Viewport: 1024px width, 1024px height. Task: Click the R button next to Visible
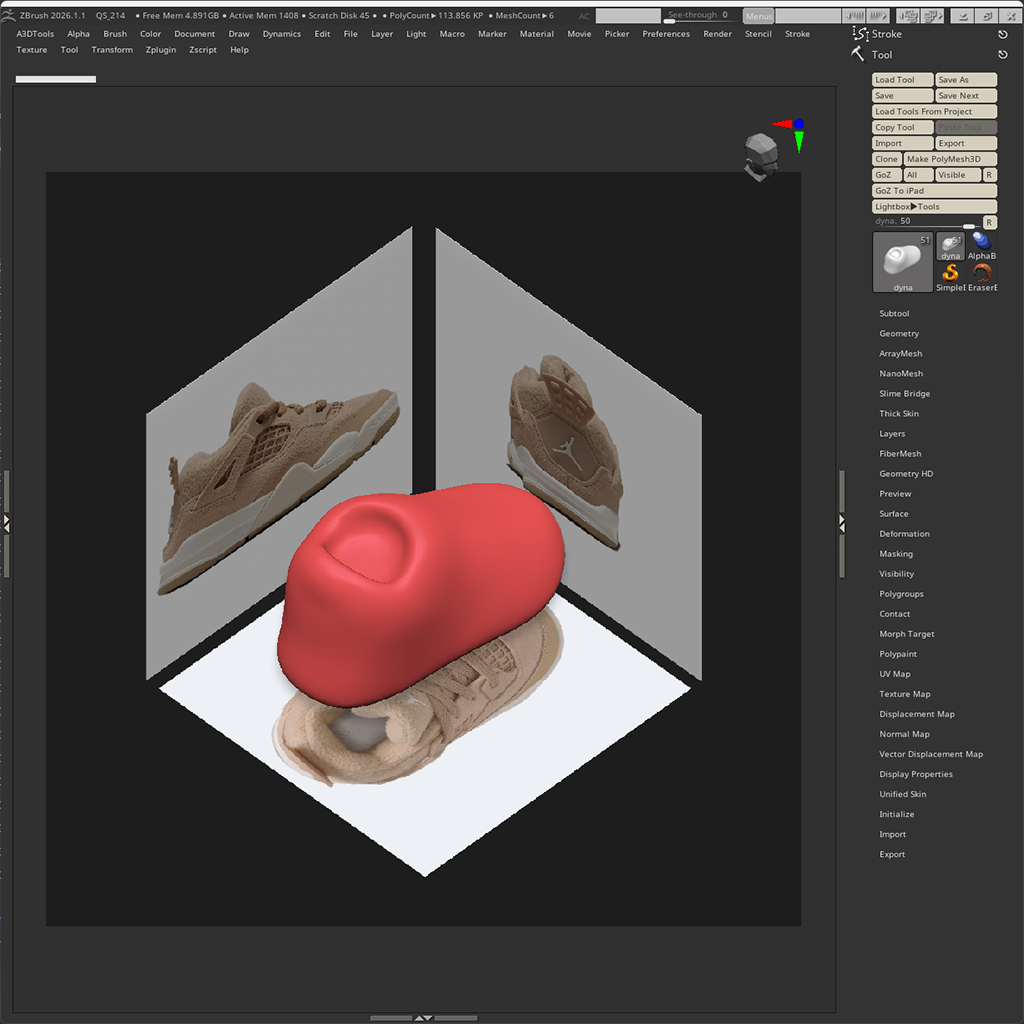(989, 175)
